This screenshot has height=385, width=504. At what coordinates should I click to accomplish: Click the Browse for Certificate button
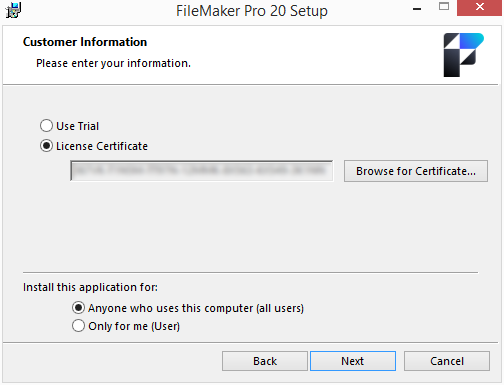(416, 171)
